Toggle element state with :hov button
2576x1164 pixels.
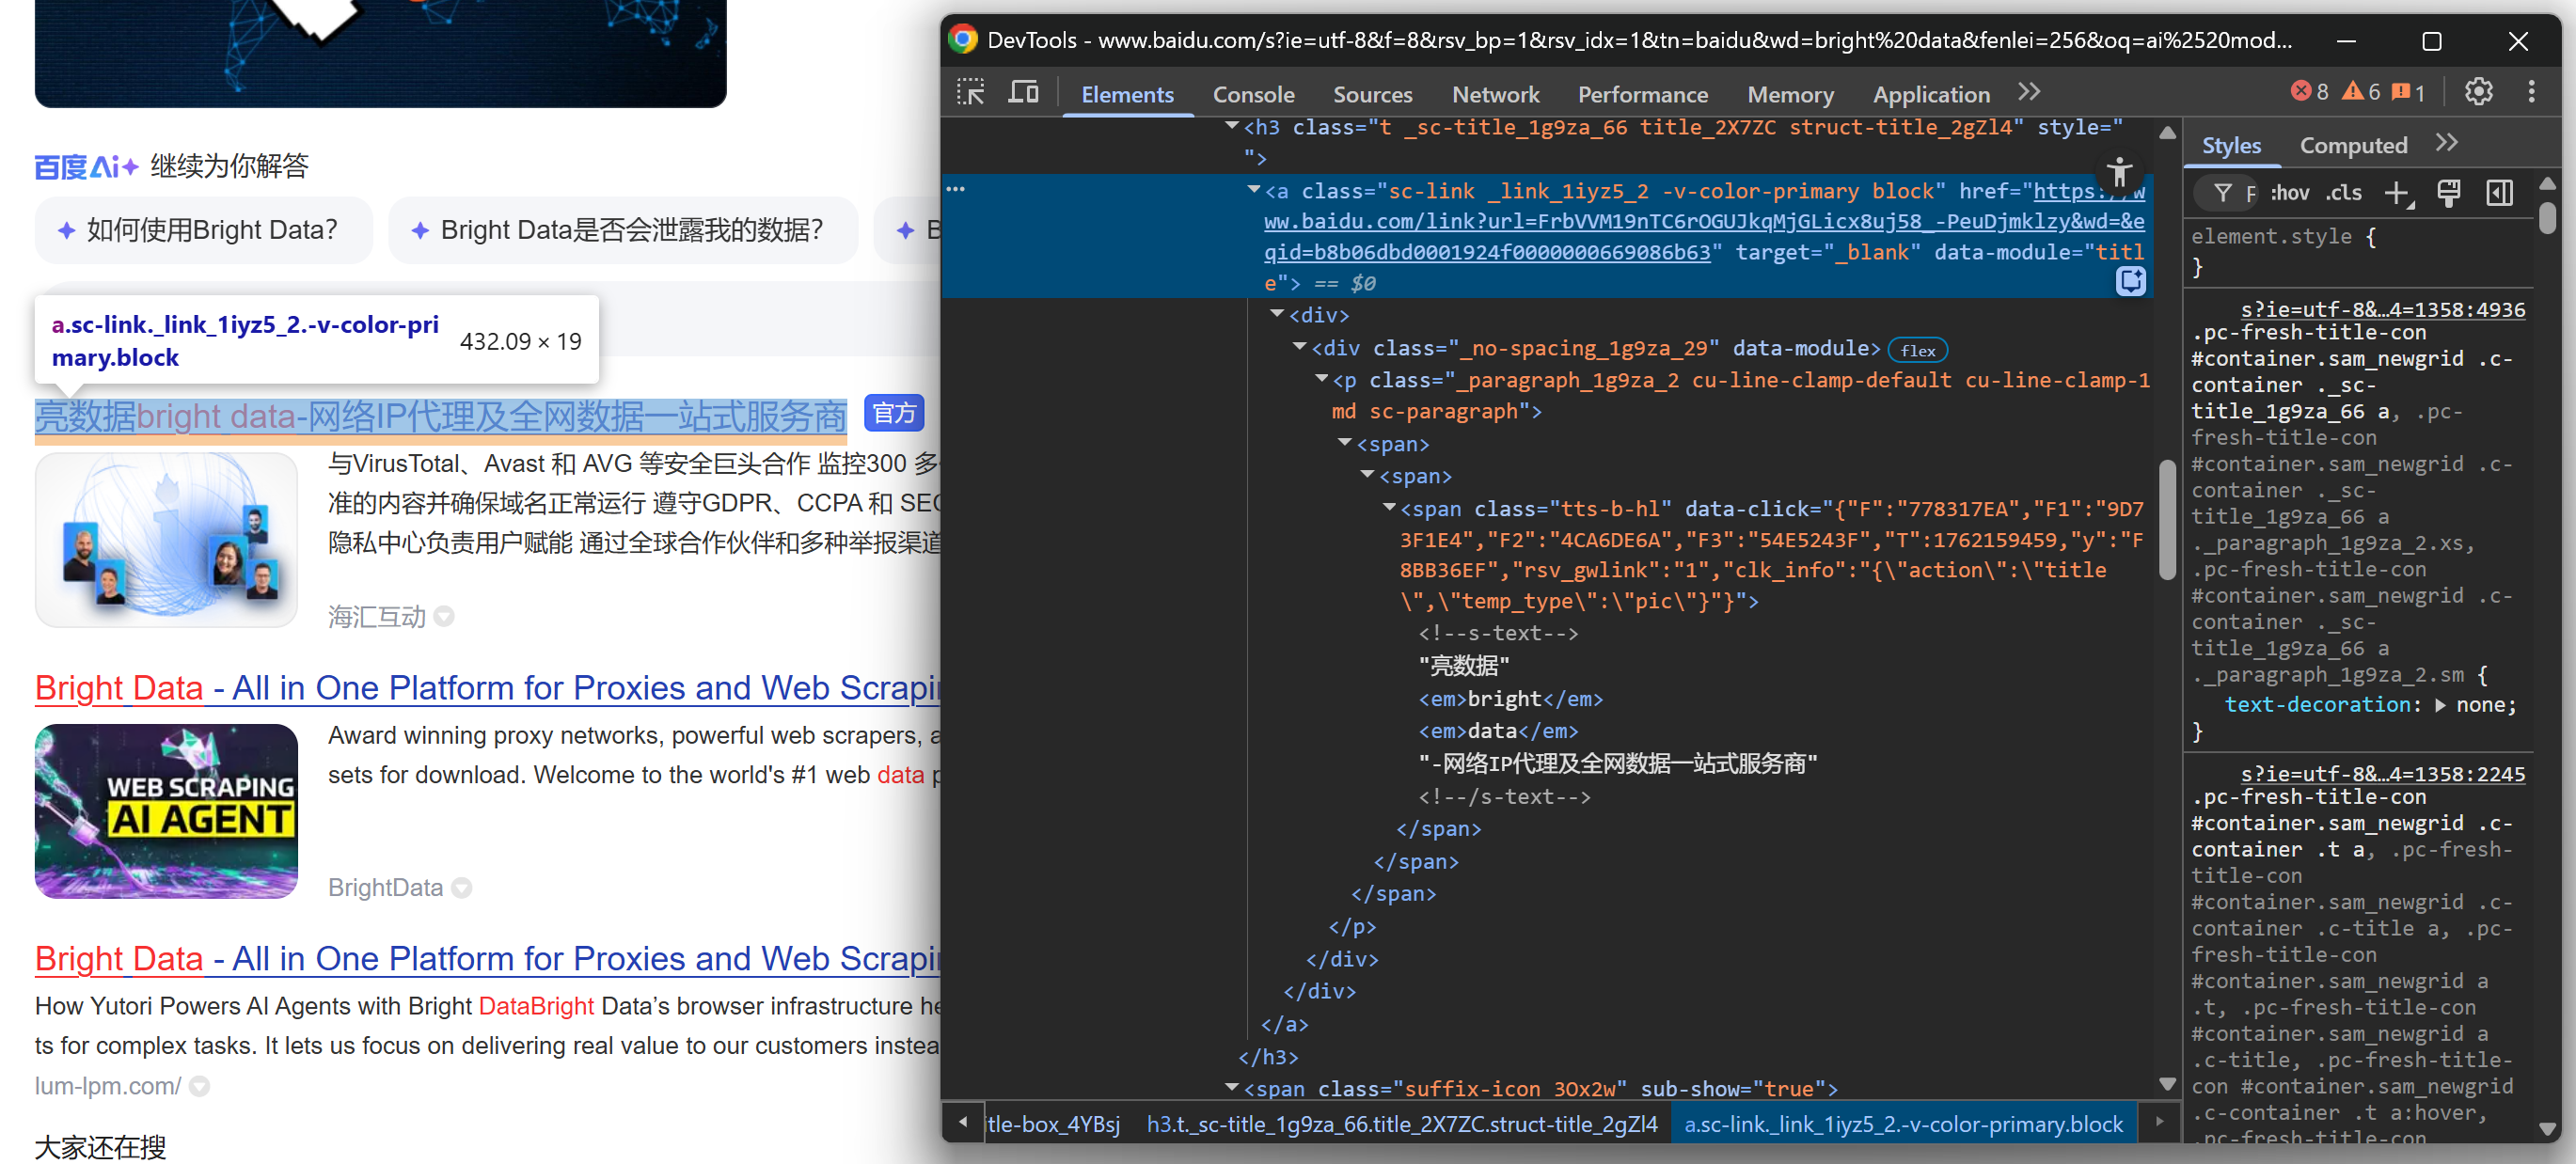point(2290,193)
